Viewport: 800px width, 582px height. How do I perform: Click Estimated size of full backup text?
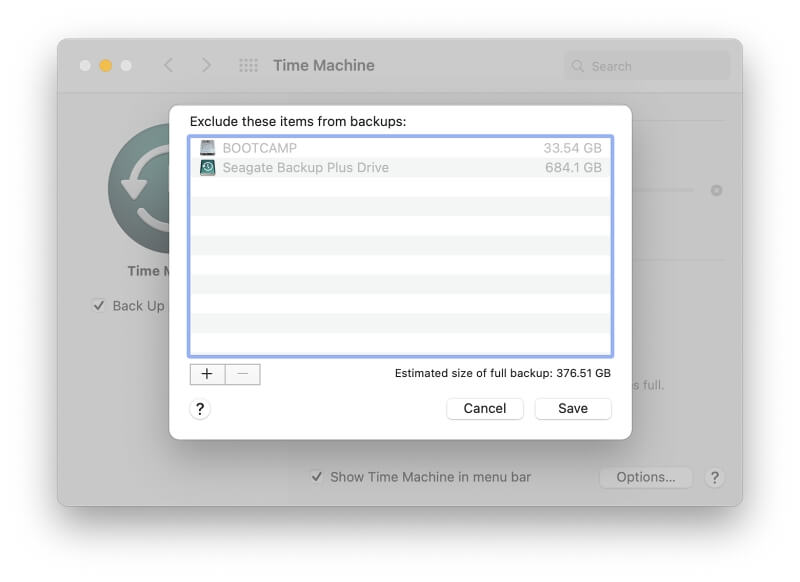(503, 373)
